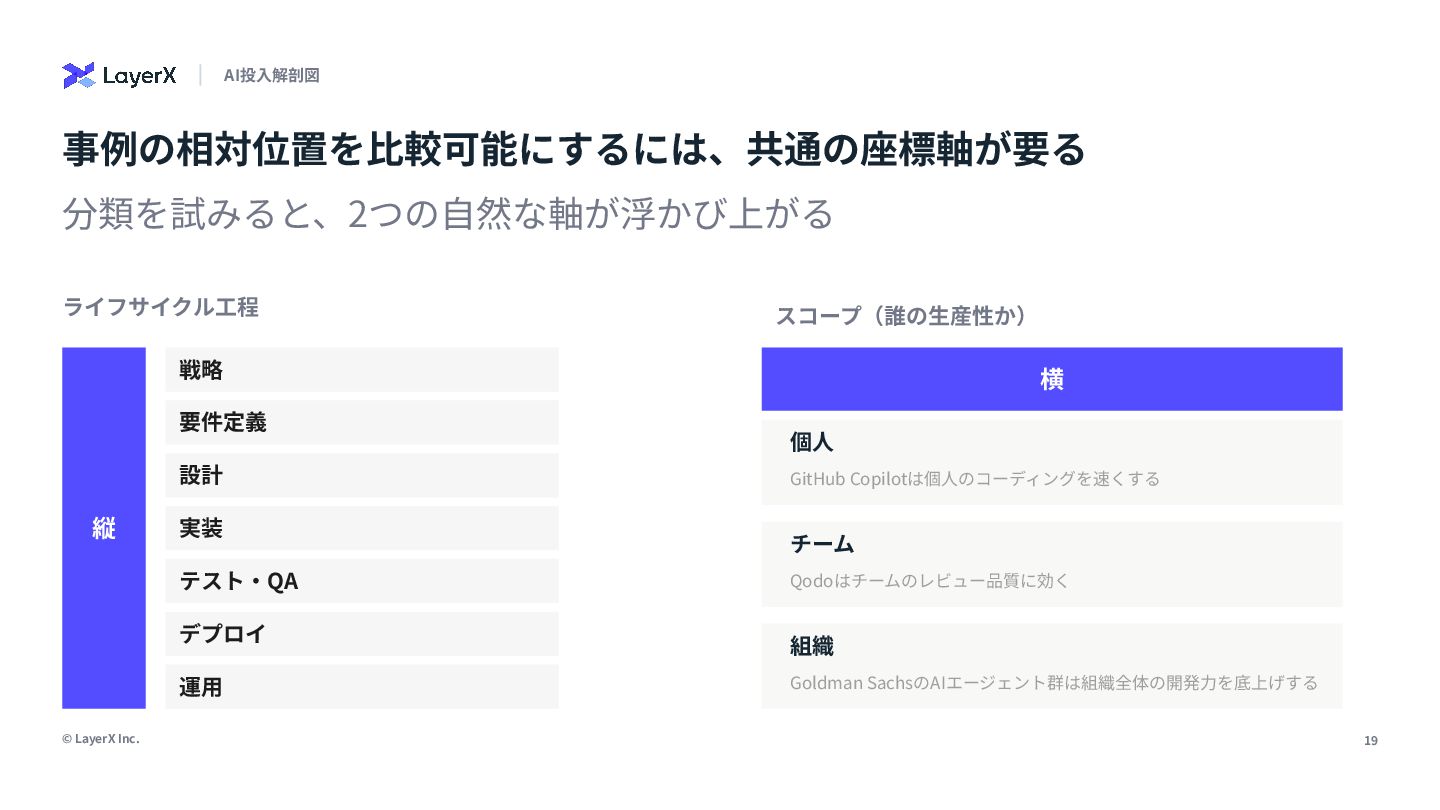Click the GitHub Copilot description text

point(974,479)
